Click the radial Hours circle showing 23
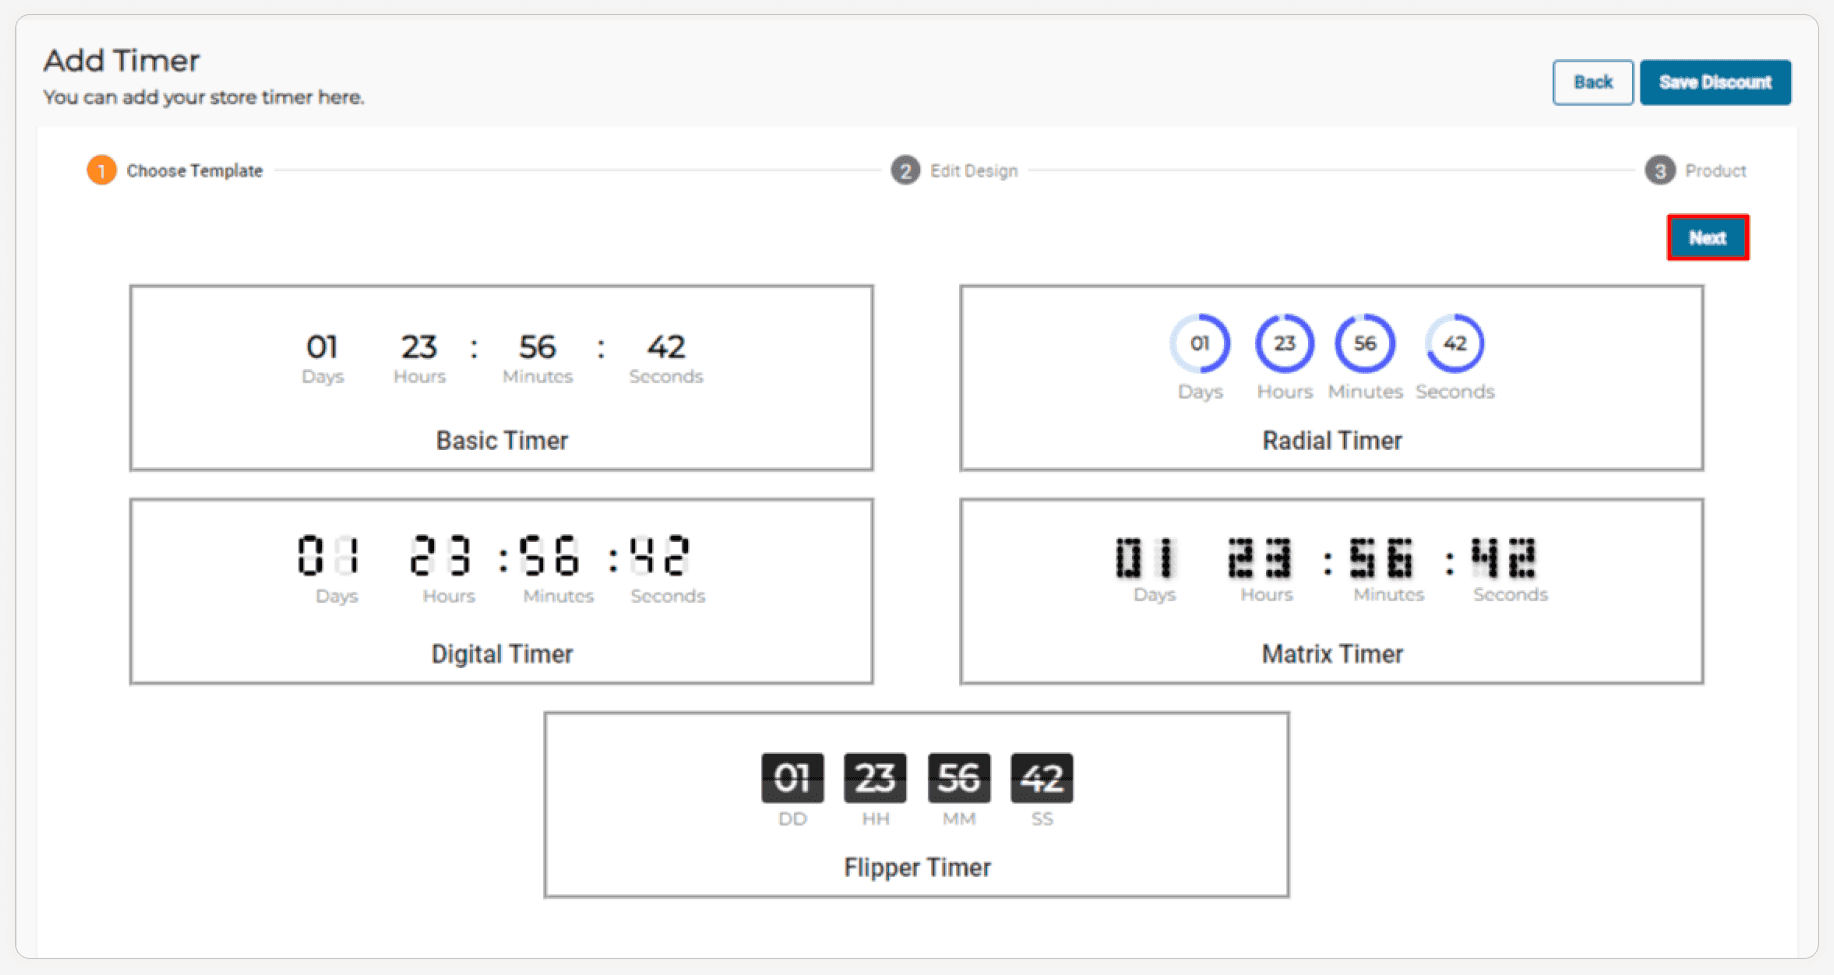Image resolution: width=1834 pixels, height=975 pixels. [x=1284, y=344]
